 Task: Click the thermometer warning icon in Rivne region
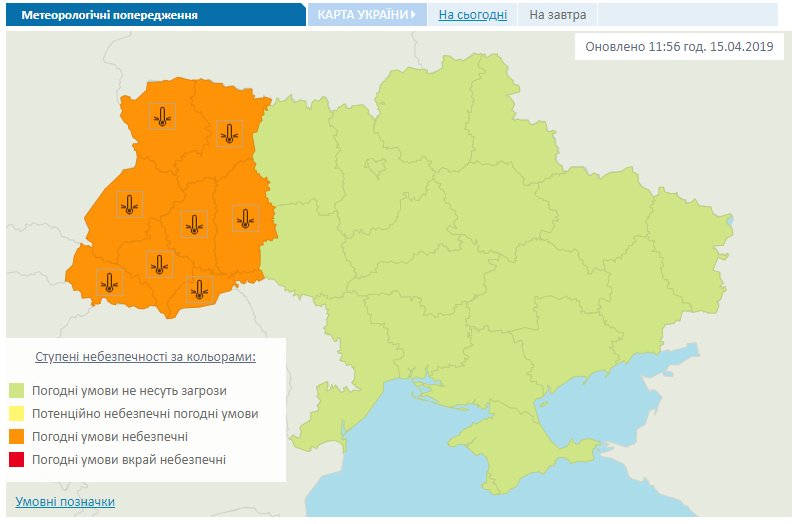point(229,134)
